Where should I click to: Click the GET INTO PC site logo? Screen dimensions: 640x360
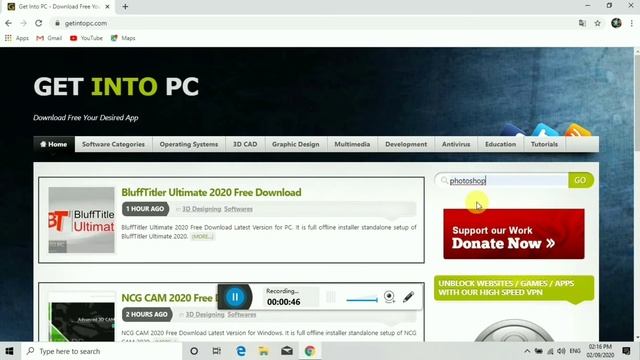116,87
